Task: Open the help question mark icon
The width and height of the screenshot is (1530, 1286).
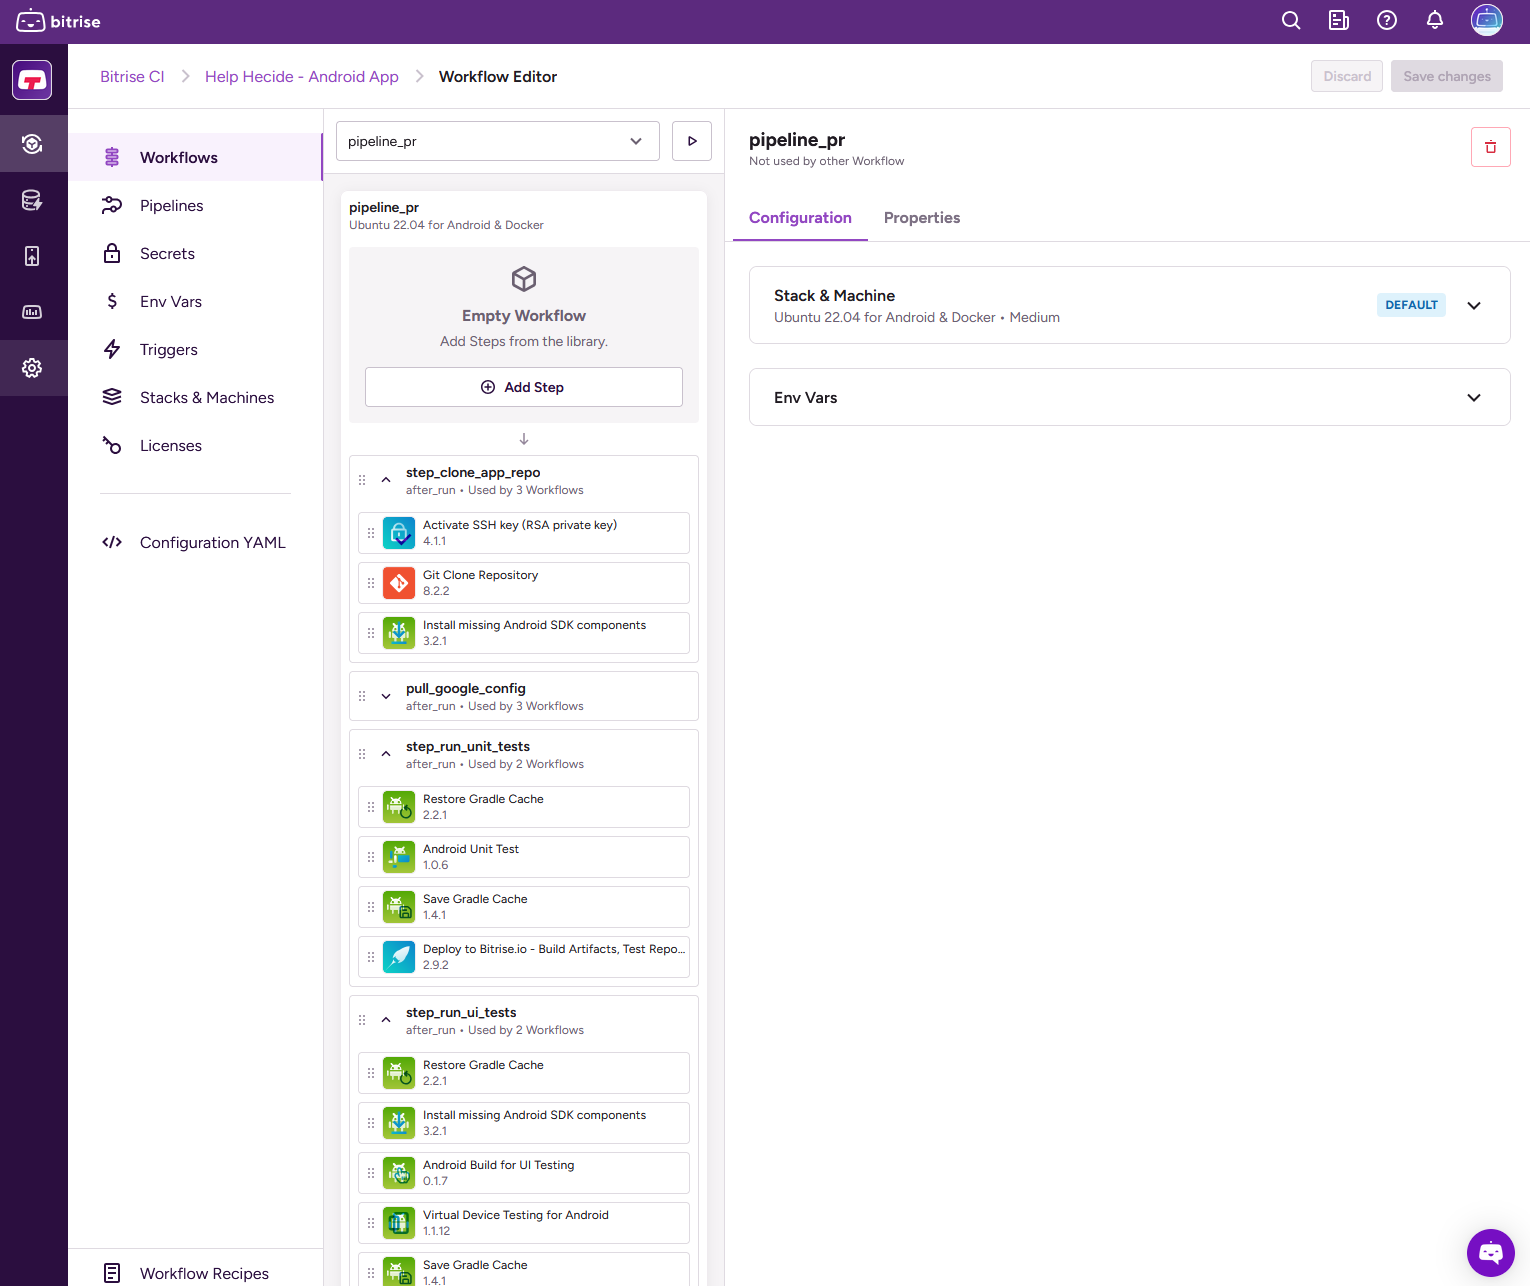Action: pyautogui.click(x=1386, y=21)
